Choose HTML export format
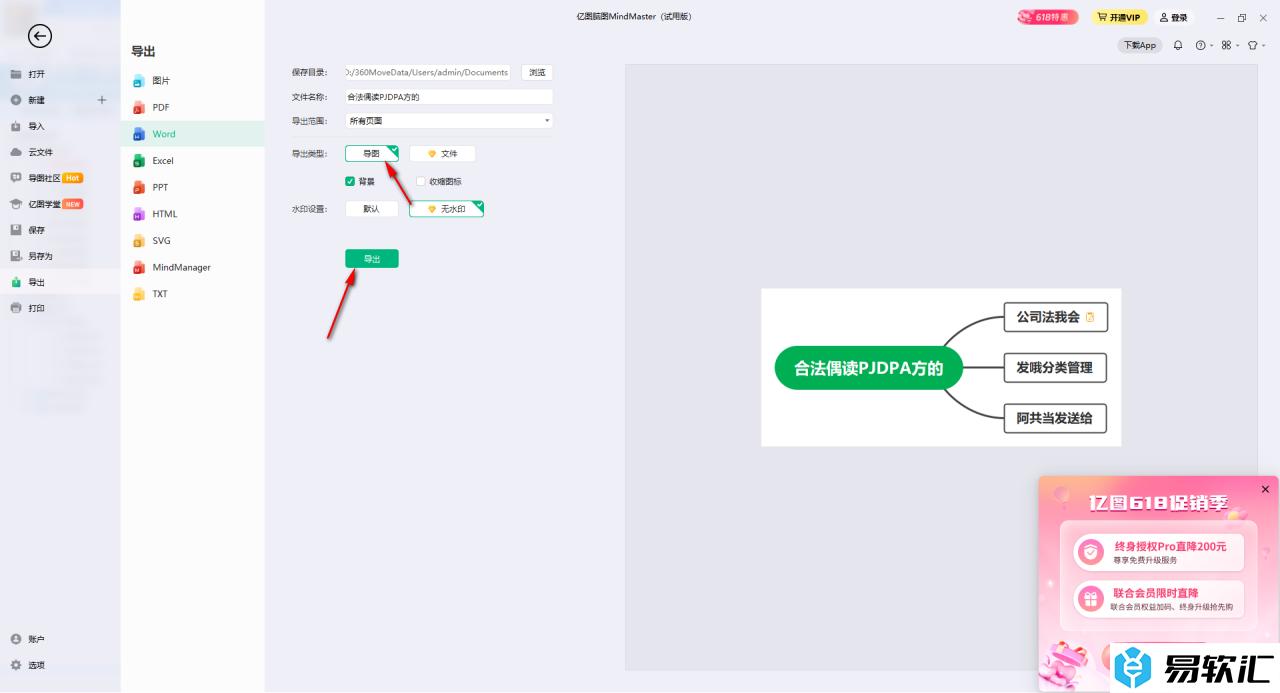Viewport: 1280px width, 693px height. [x=193, y=214]
